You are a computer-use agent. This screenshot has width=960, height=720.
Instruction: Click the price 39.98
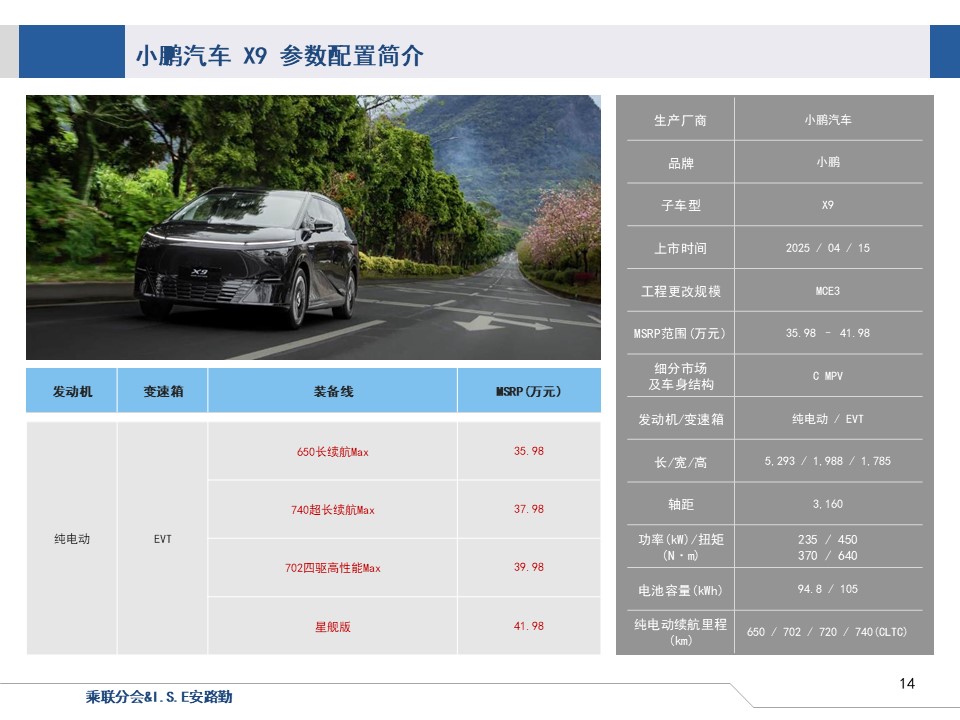tap(529, 568)
